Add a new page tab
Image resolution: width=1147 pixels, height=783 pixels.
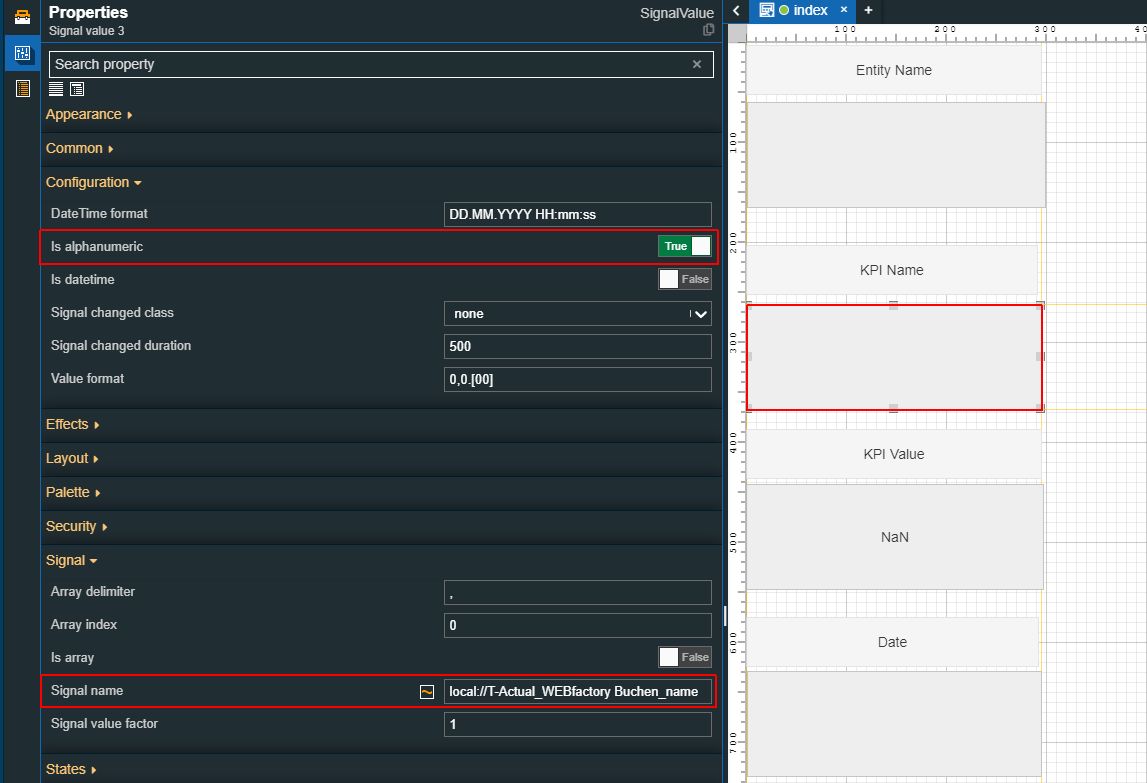[x=868, y=10]
